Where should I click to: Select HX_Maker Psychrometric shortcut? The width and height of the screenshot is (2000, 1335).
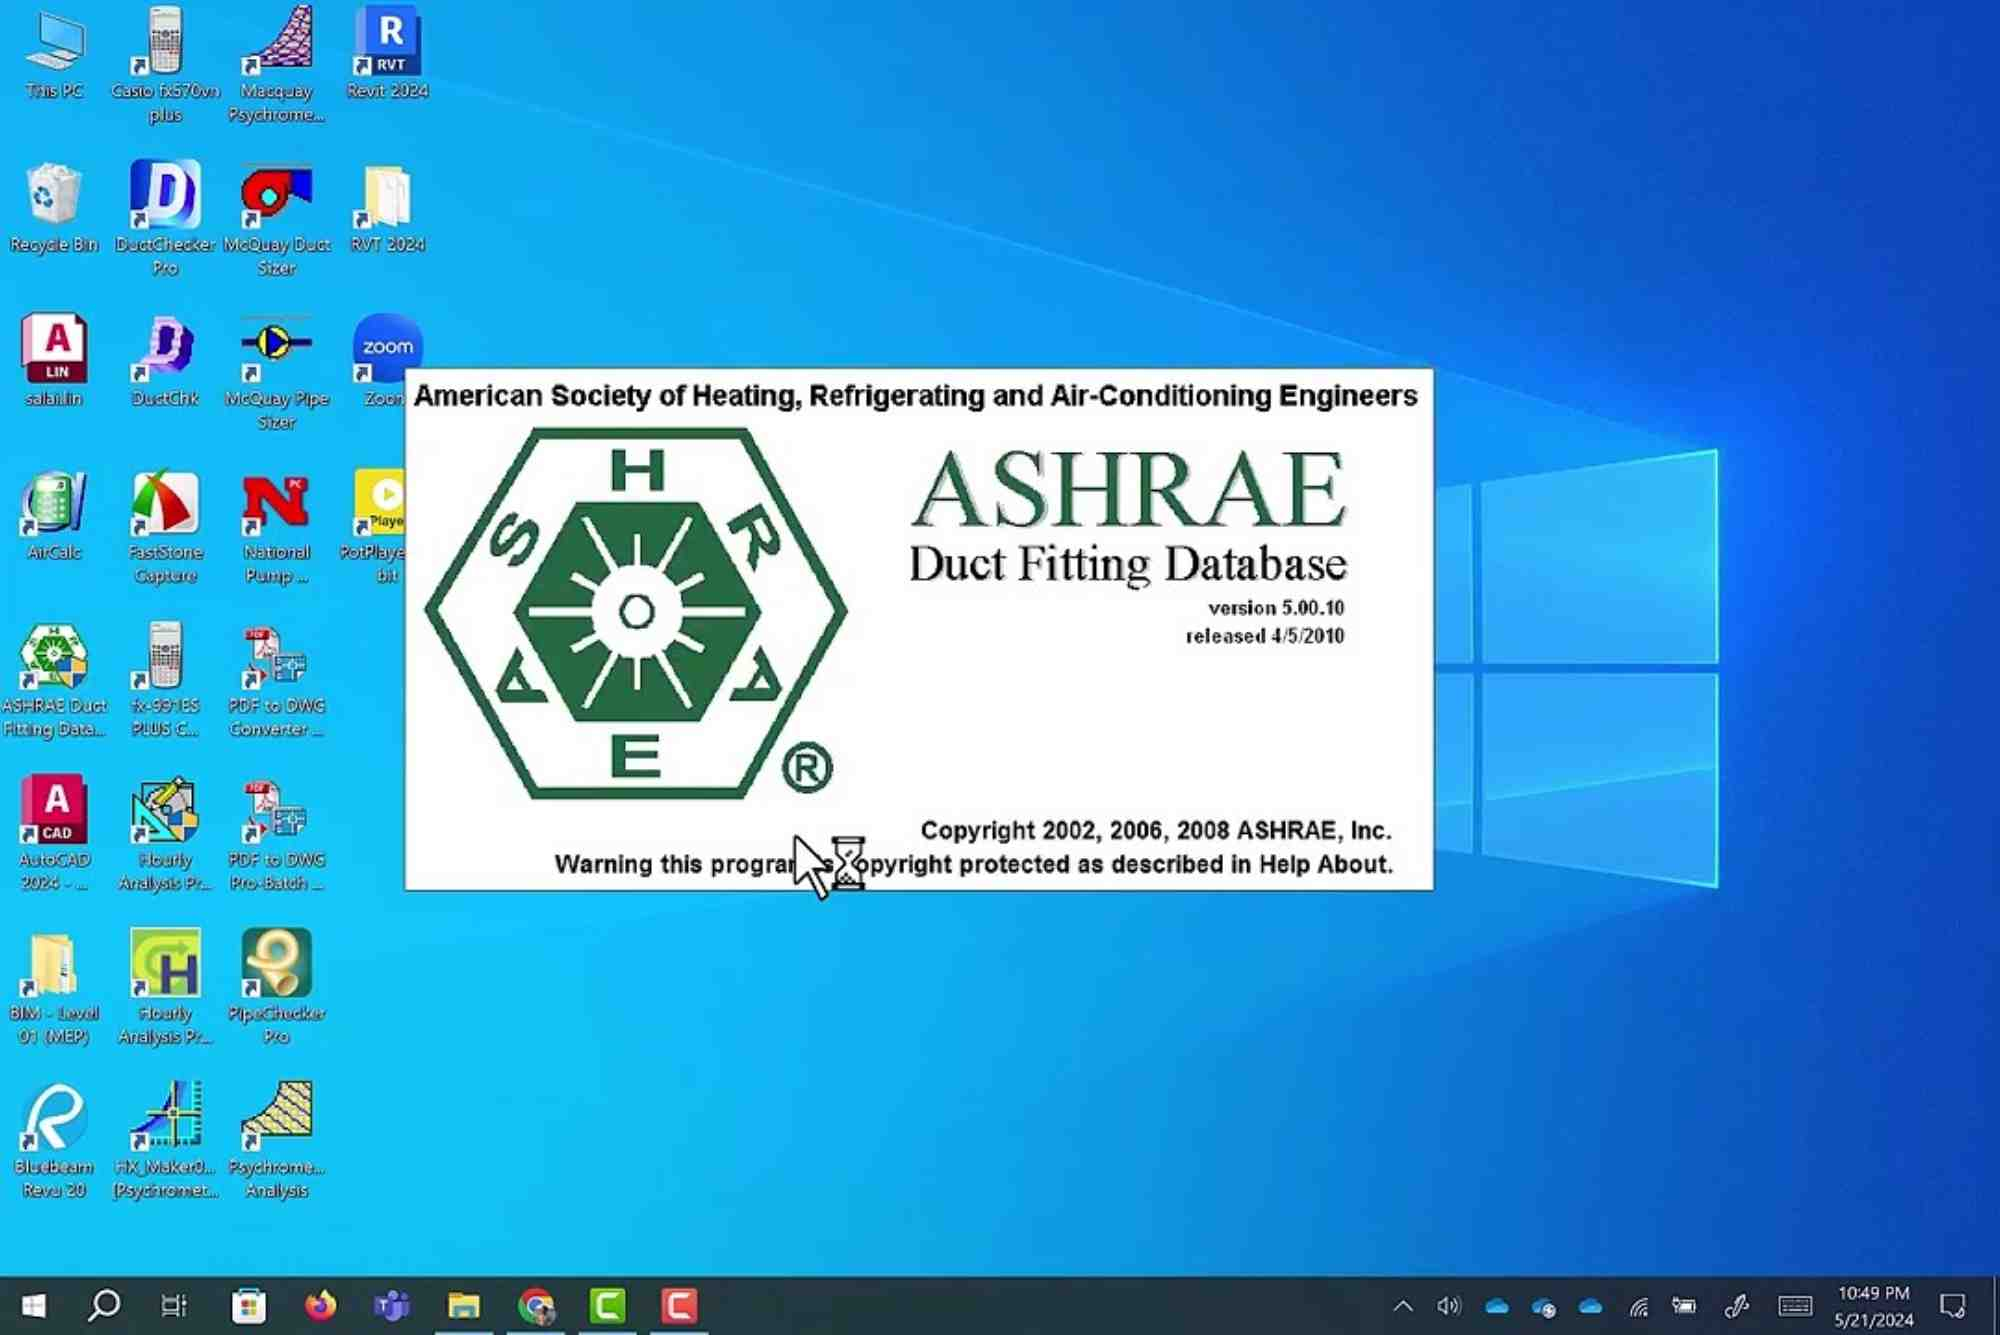point(165,1141)
